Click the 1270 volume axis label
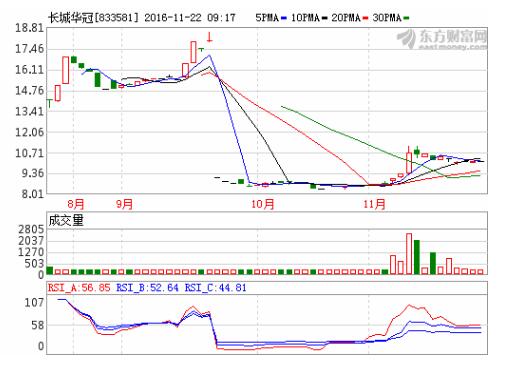 31,252
